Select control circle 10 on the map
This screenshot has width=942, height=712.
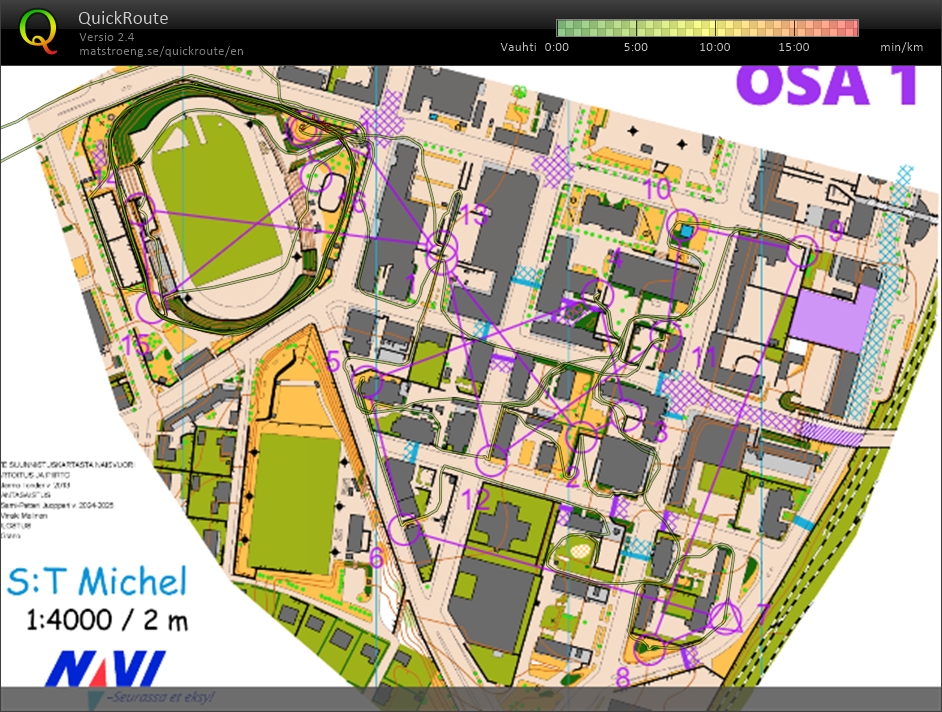[x=683, y=223]
